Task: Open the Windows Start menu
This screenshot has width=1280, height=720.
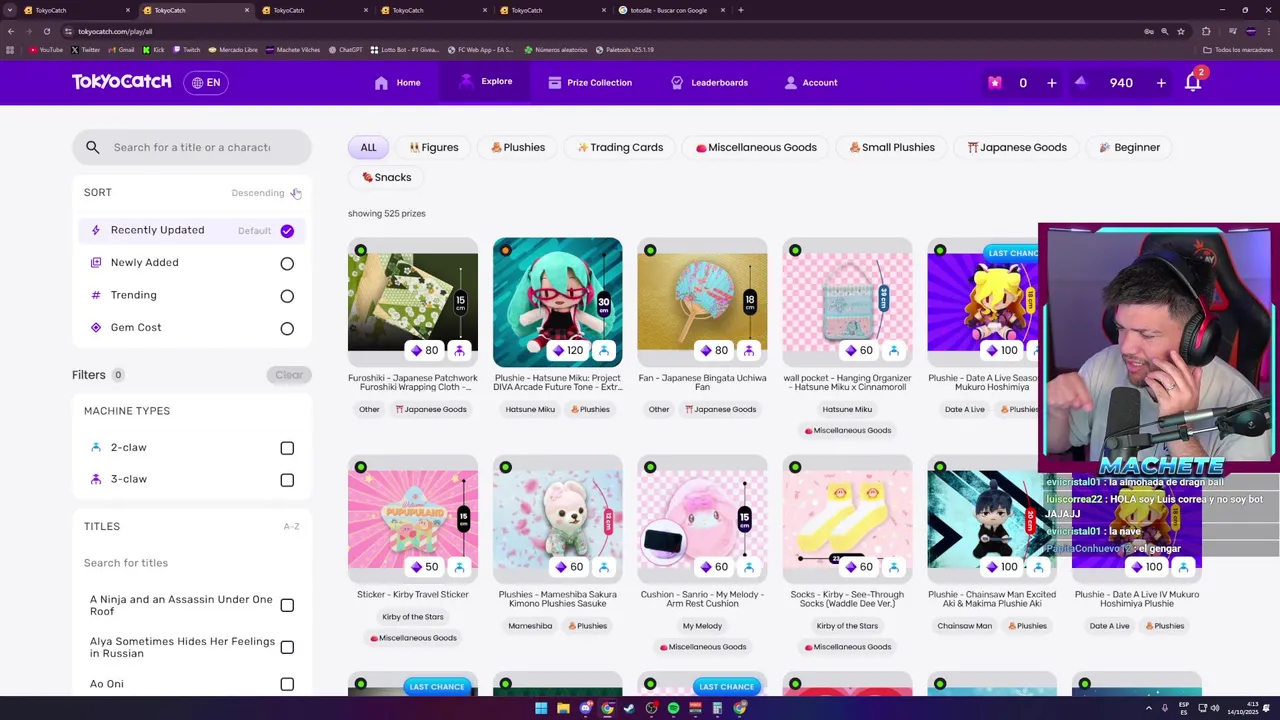Action: tap(541, 708)
